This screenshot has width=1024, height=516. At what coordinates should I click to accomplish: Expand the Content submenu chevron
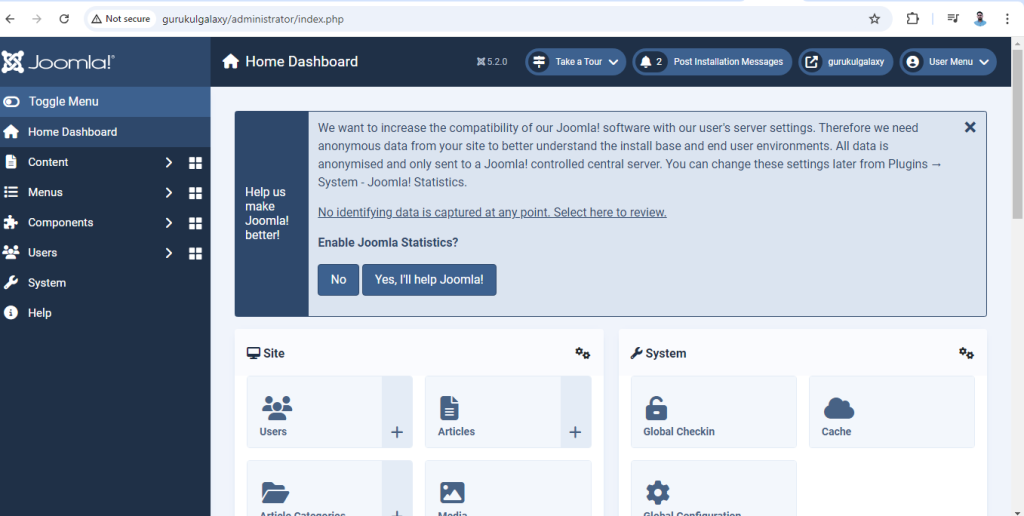(168, 163)
